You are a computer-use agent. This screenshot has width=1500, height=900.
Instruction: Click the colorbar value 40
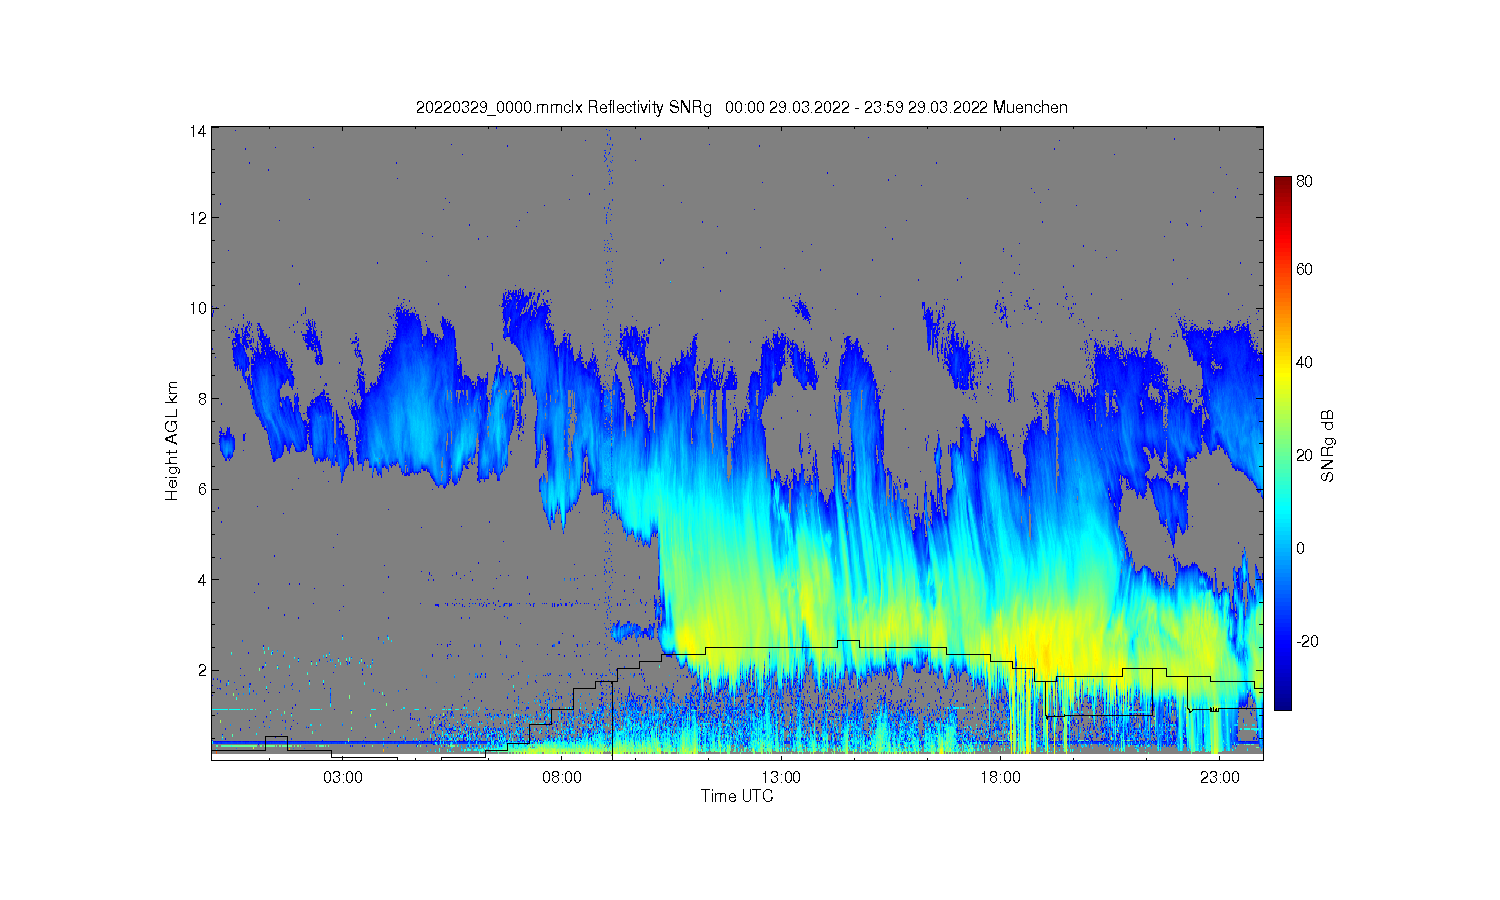[1305, 362]
